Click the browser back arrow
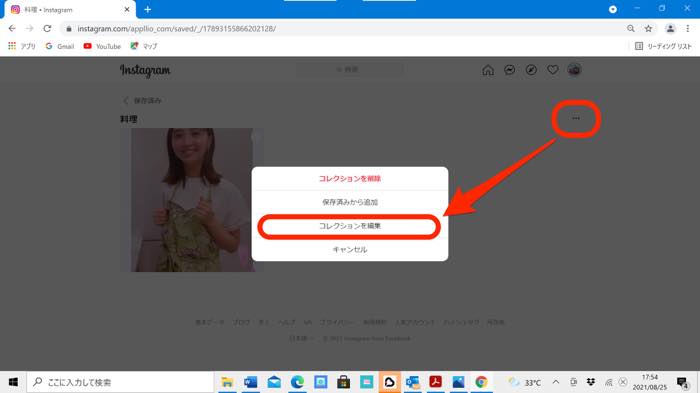This screenshot has height=393, width=700. [x=12, y=29]
